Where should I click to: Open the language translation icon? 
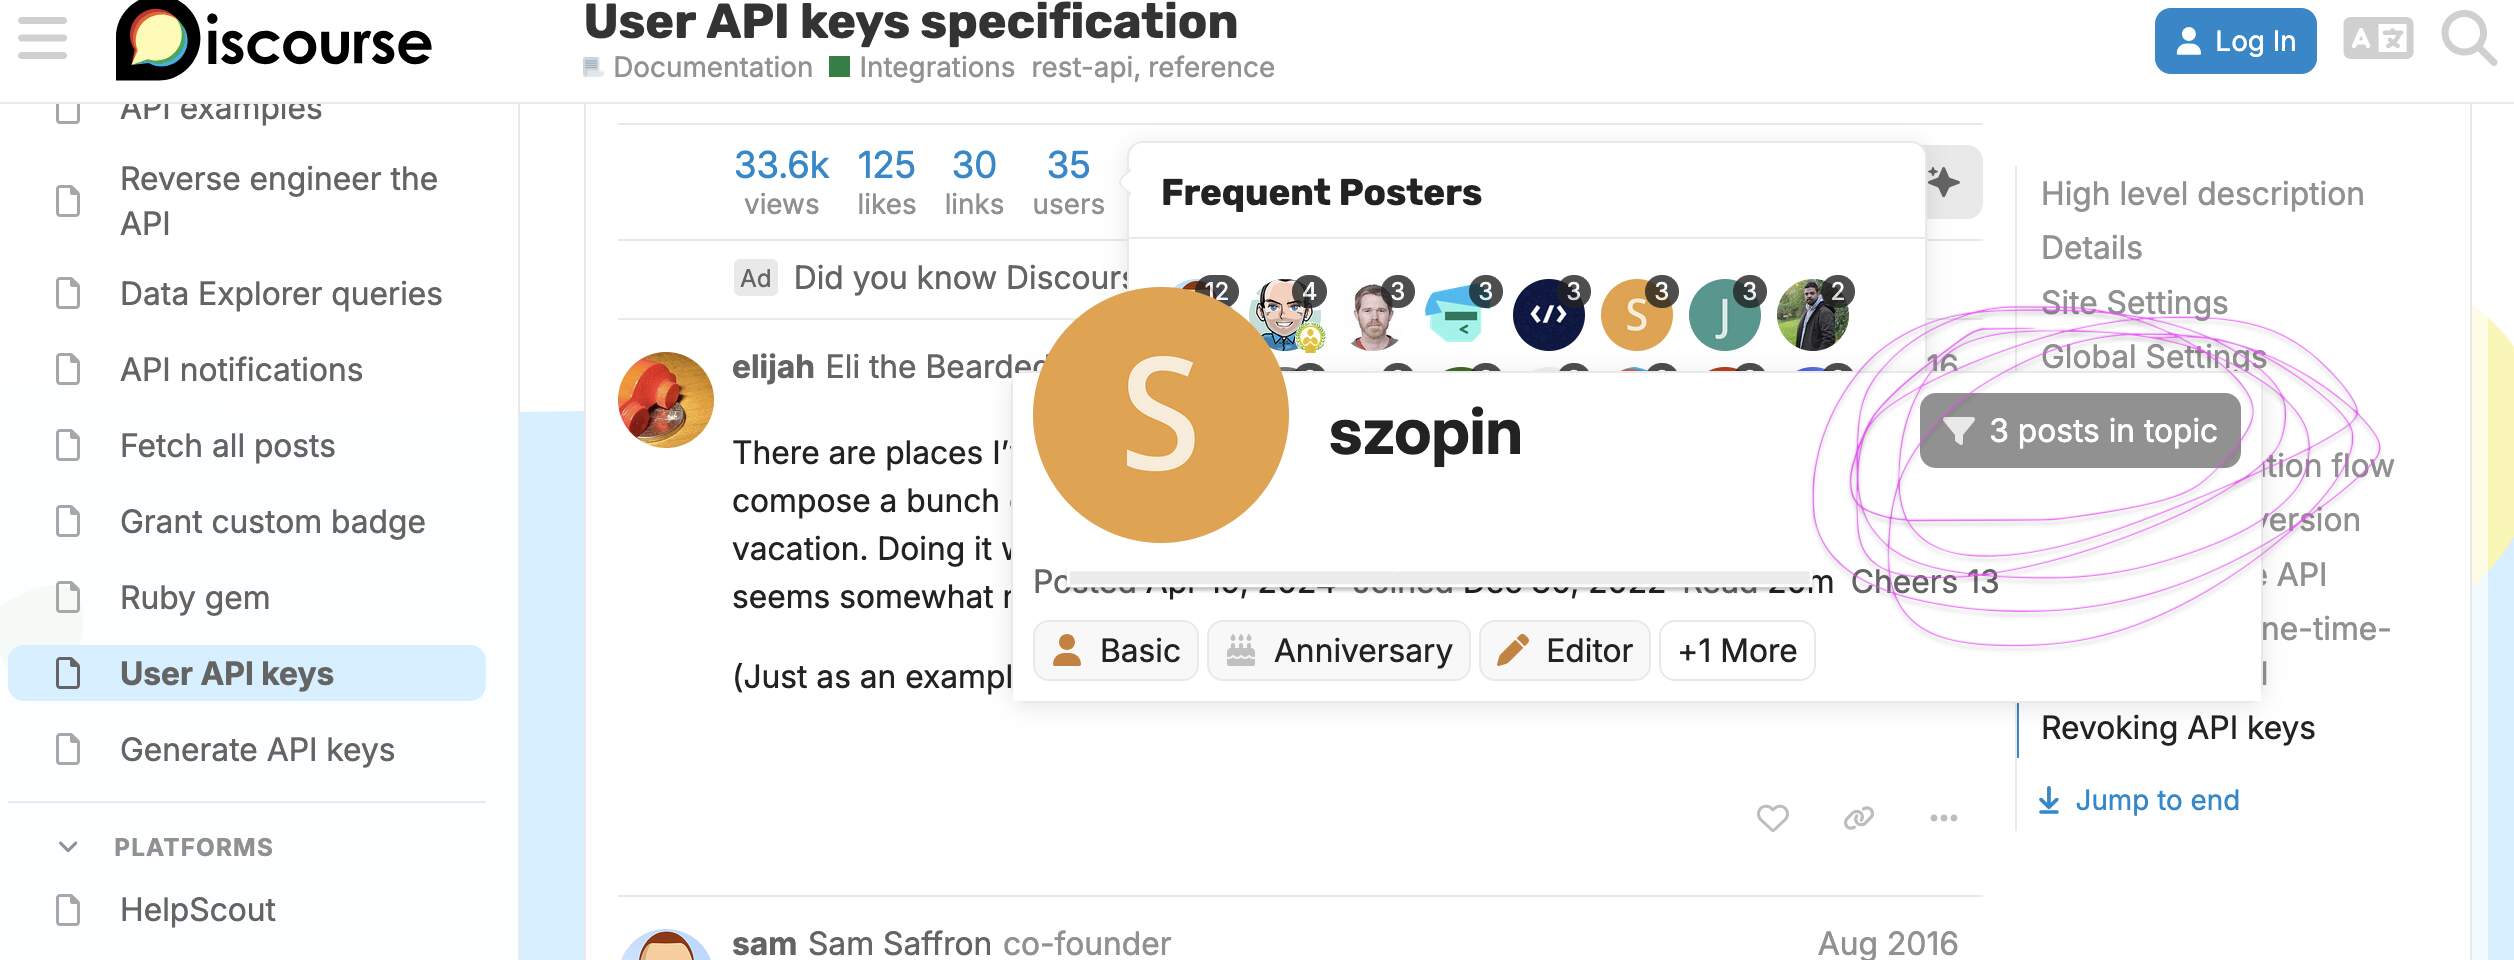[2378, 40]
